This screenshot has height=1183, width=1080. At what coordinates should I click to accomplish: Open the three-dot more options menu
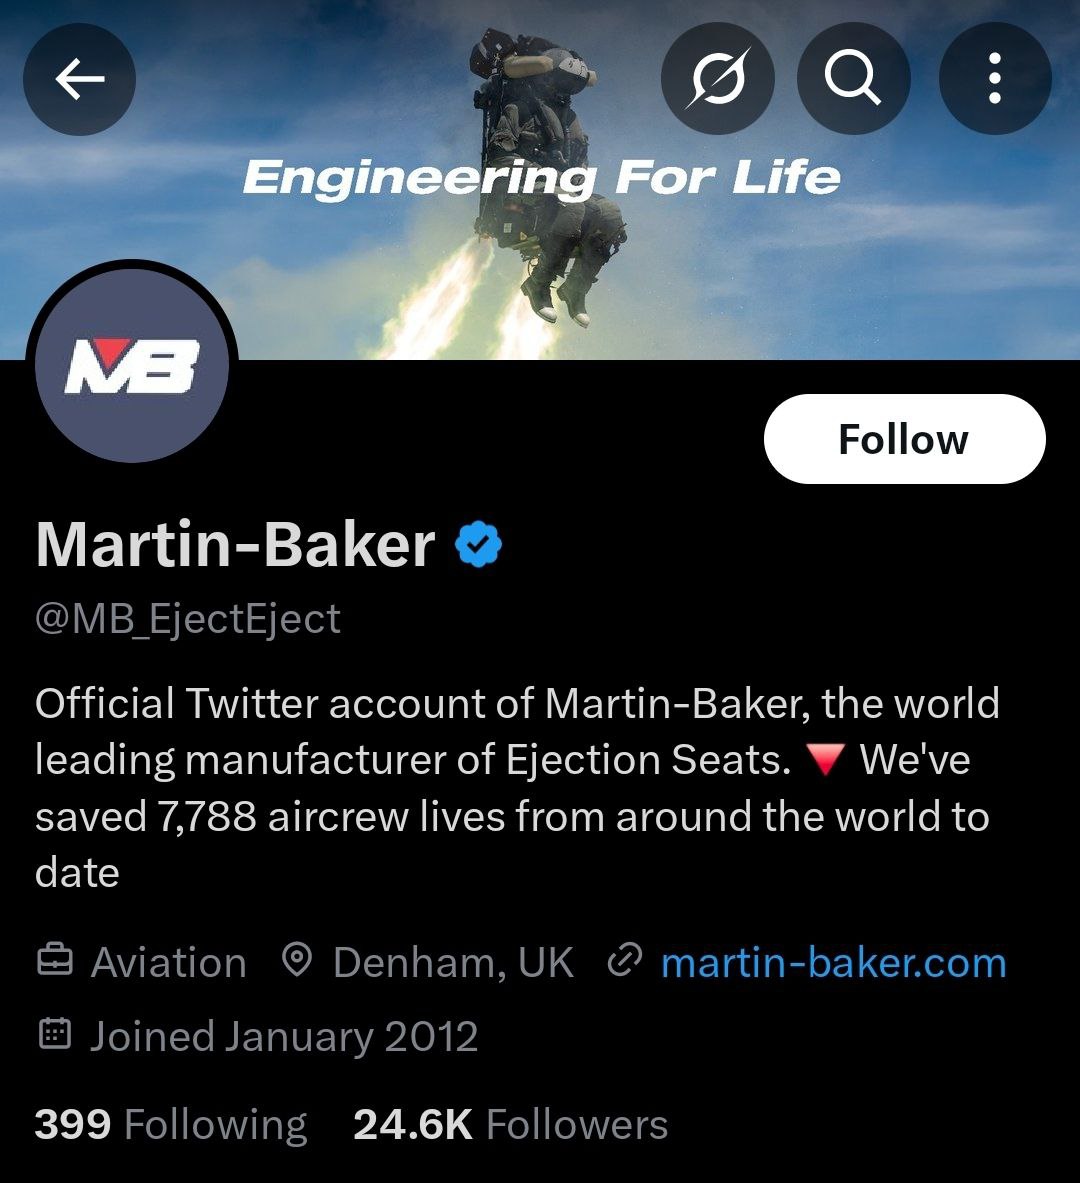point(994,79)
